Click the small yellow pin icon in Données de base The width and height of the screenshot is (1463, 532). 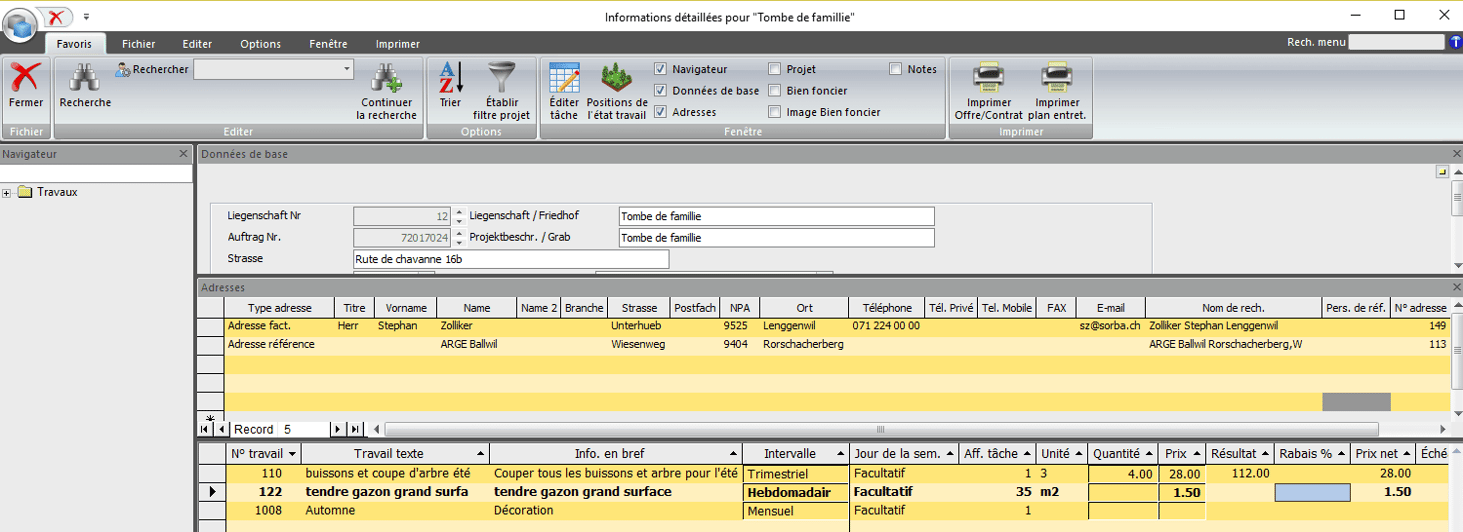pyautogui.click(x=1442, y=172)
